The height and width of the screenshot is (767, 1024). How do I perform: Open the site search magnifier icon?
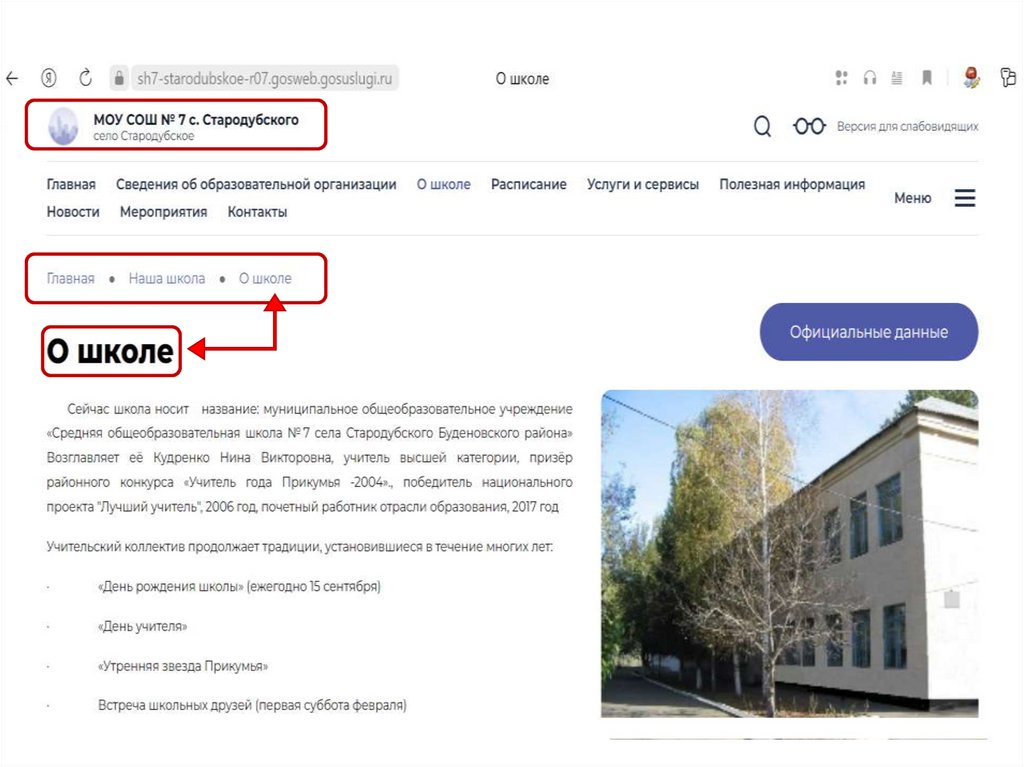(762, 126)
